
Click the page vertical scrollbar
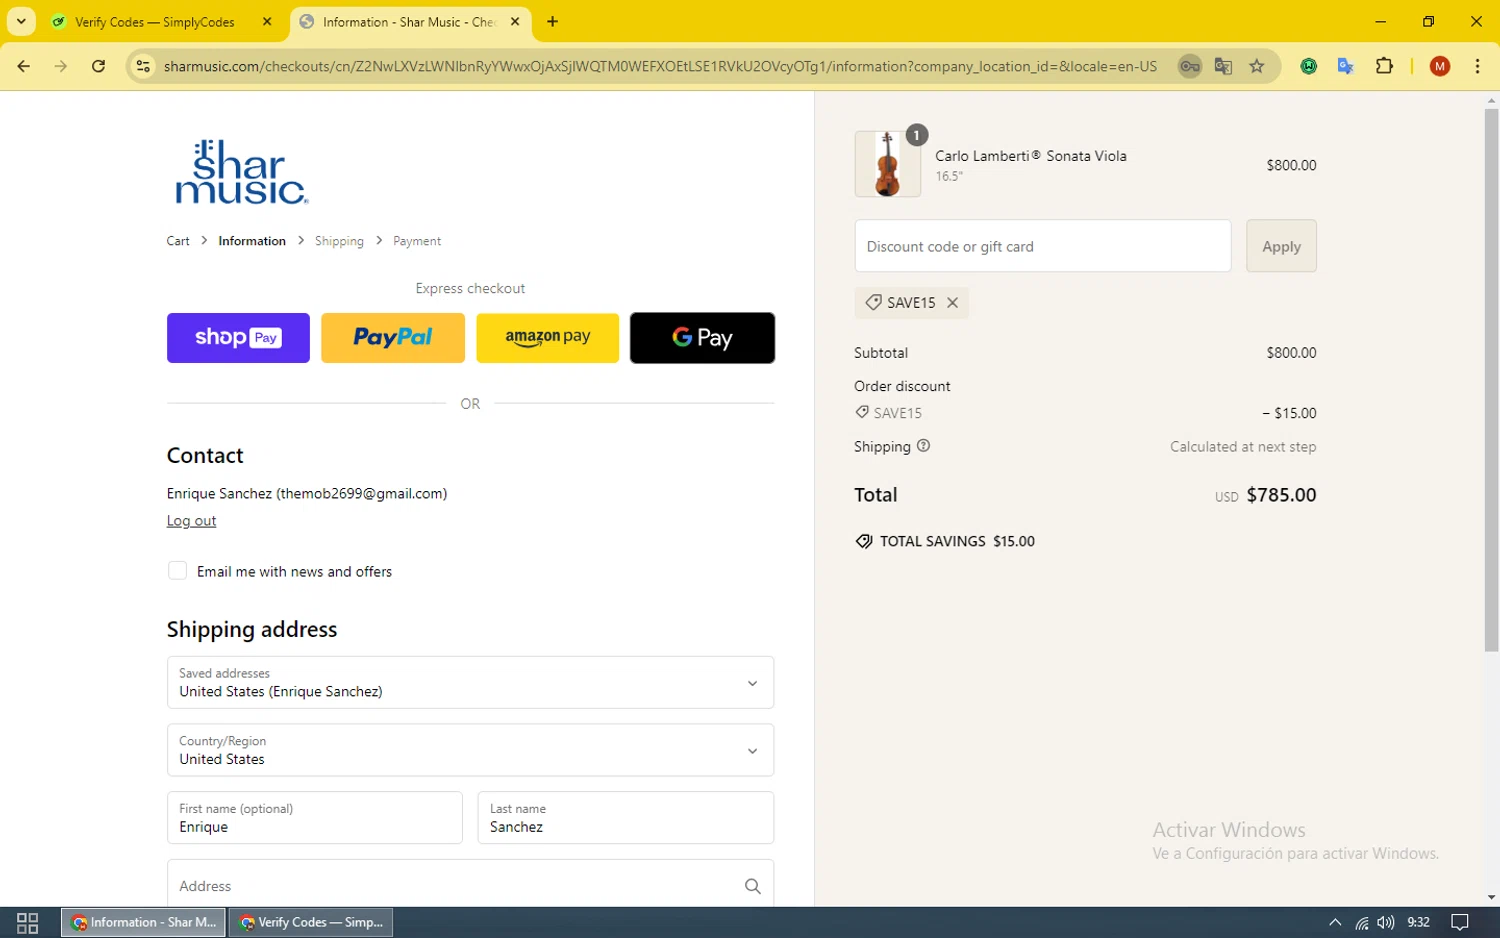(1491, 380)
